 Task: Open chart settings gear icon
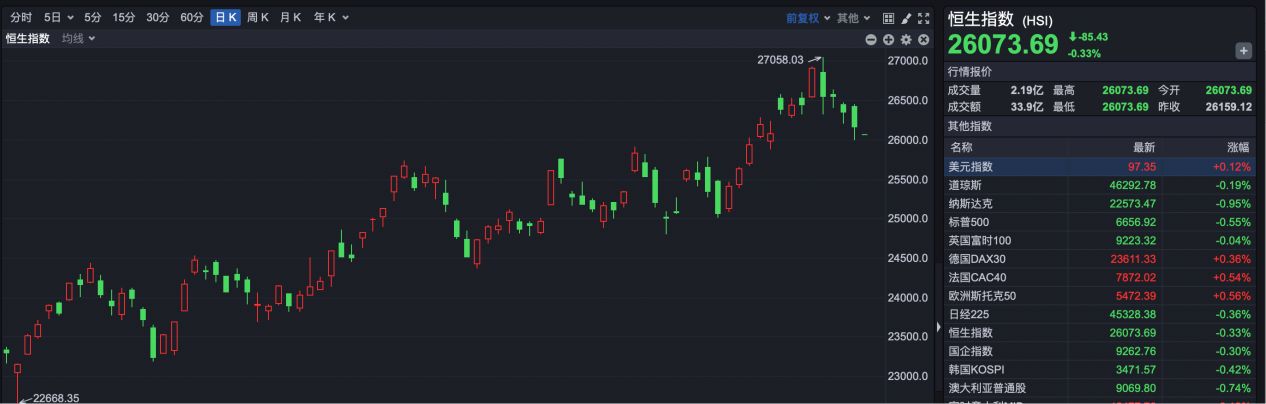[x=906, y=39]
